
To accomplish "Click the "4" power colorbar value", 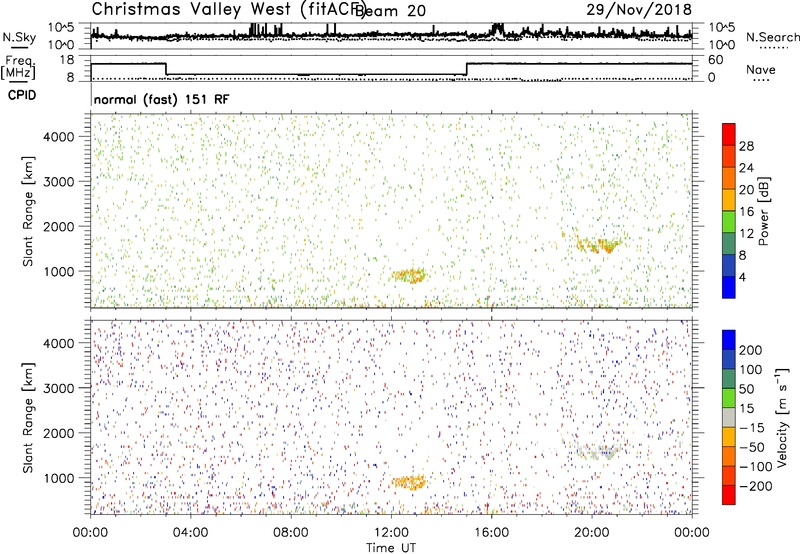I will pos(742,277).
